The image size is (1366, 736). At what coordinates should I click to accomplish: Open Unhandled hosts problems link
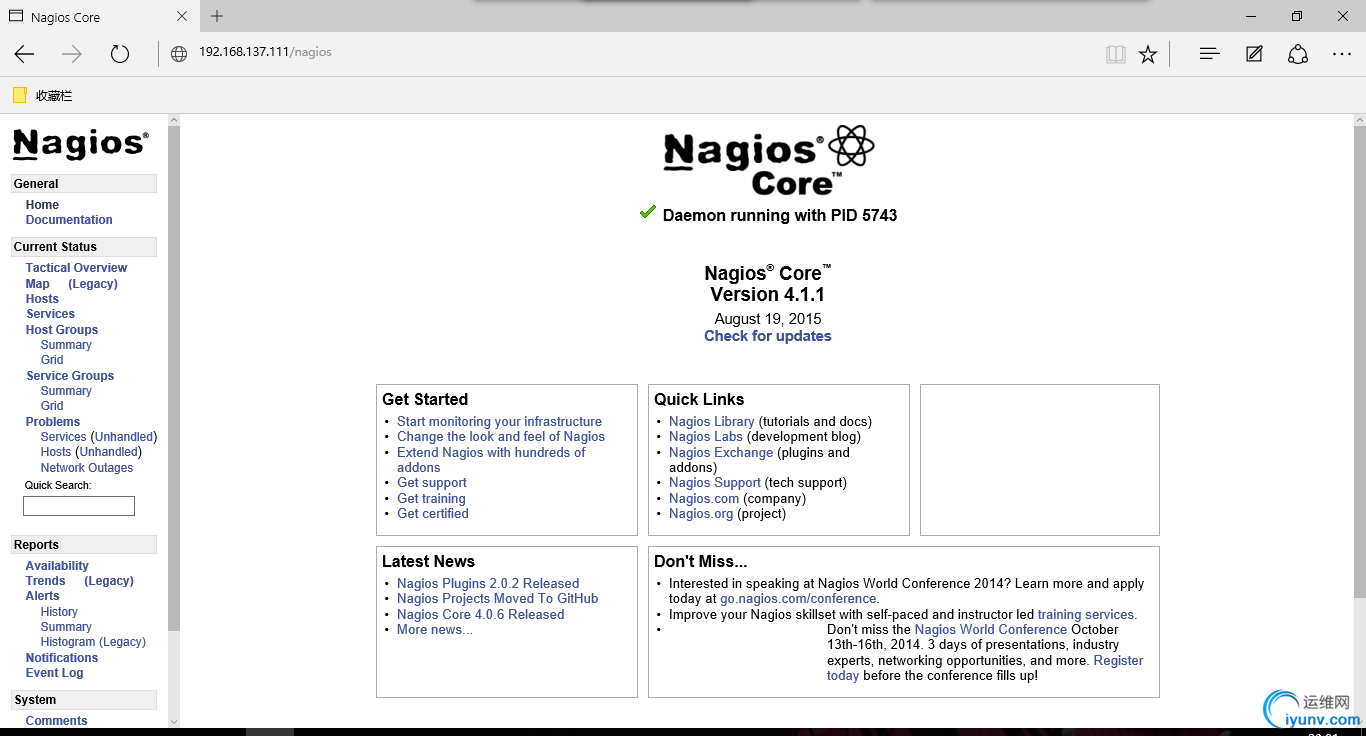pyautogui.click(x=108, y=452)
